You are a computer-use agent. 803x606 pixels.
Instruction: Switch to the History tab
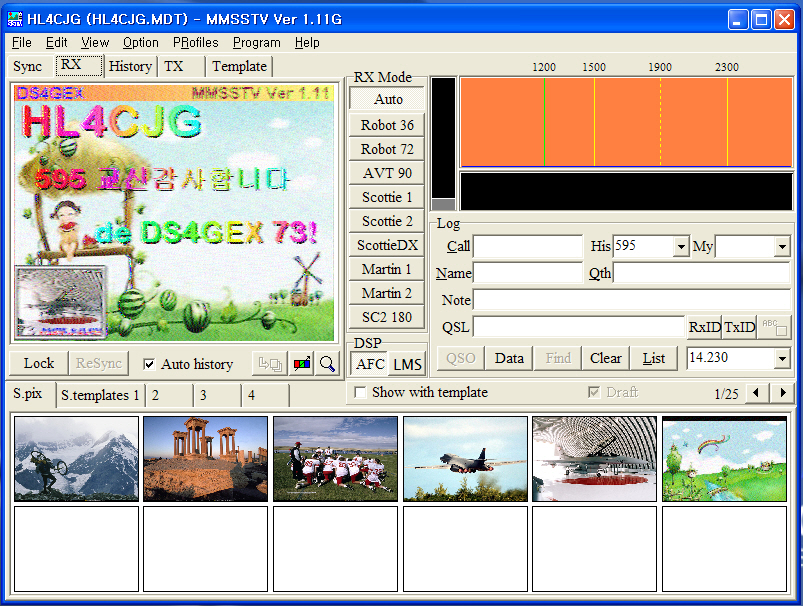click(130, 67)
